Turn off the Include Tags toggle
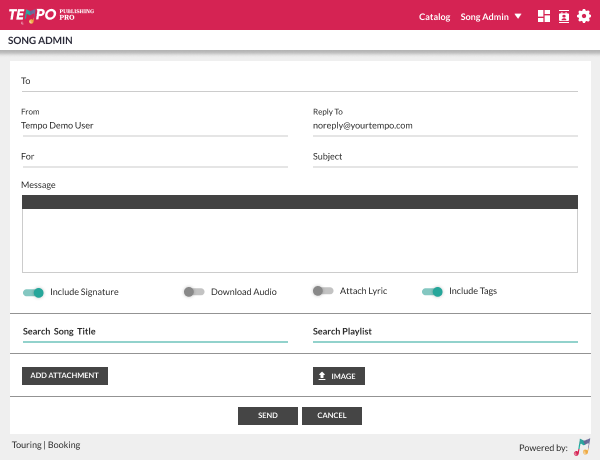600x460 pixels. click(432, 291)
